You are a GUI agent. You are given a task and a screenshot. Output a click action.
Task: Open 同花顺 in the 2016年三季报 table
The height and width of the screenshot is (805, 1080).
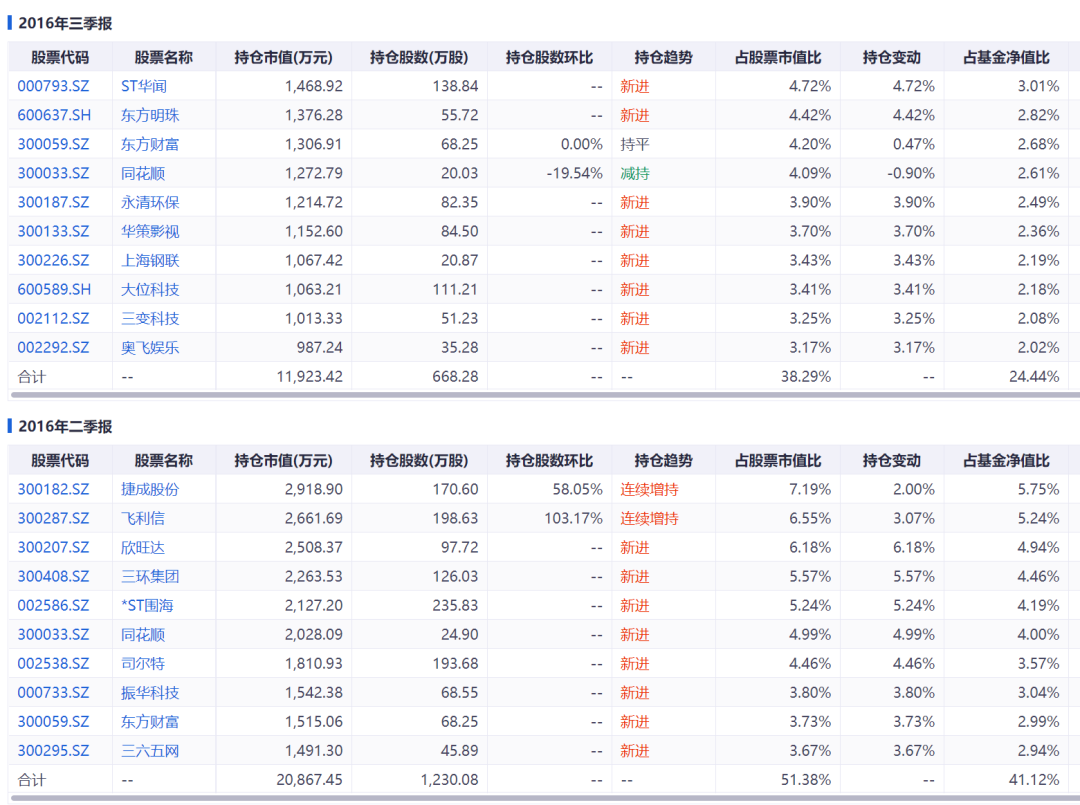coord(143,173)
